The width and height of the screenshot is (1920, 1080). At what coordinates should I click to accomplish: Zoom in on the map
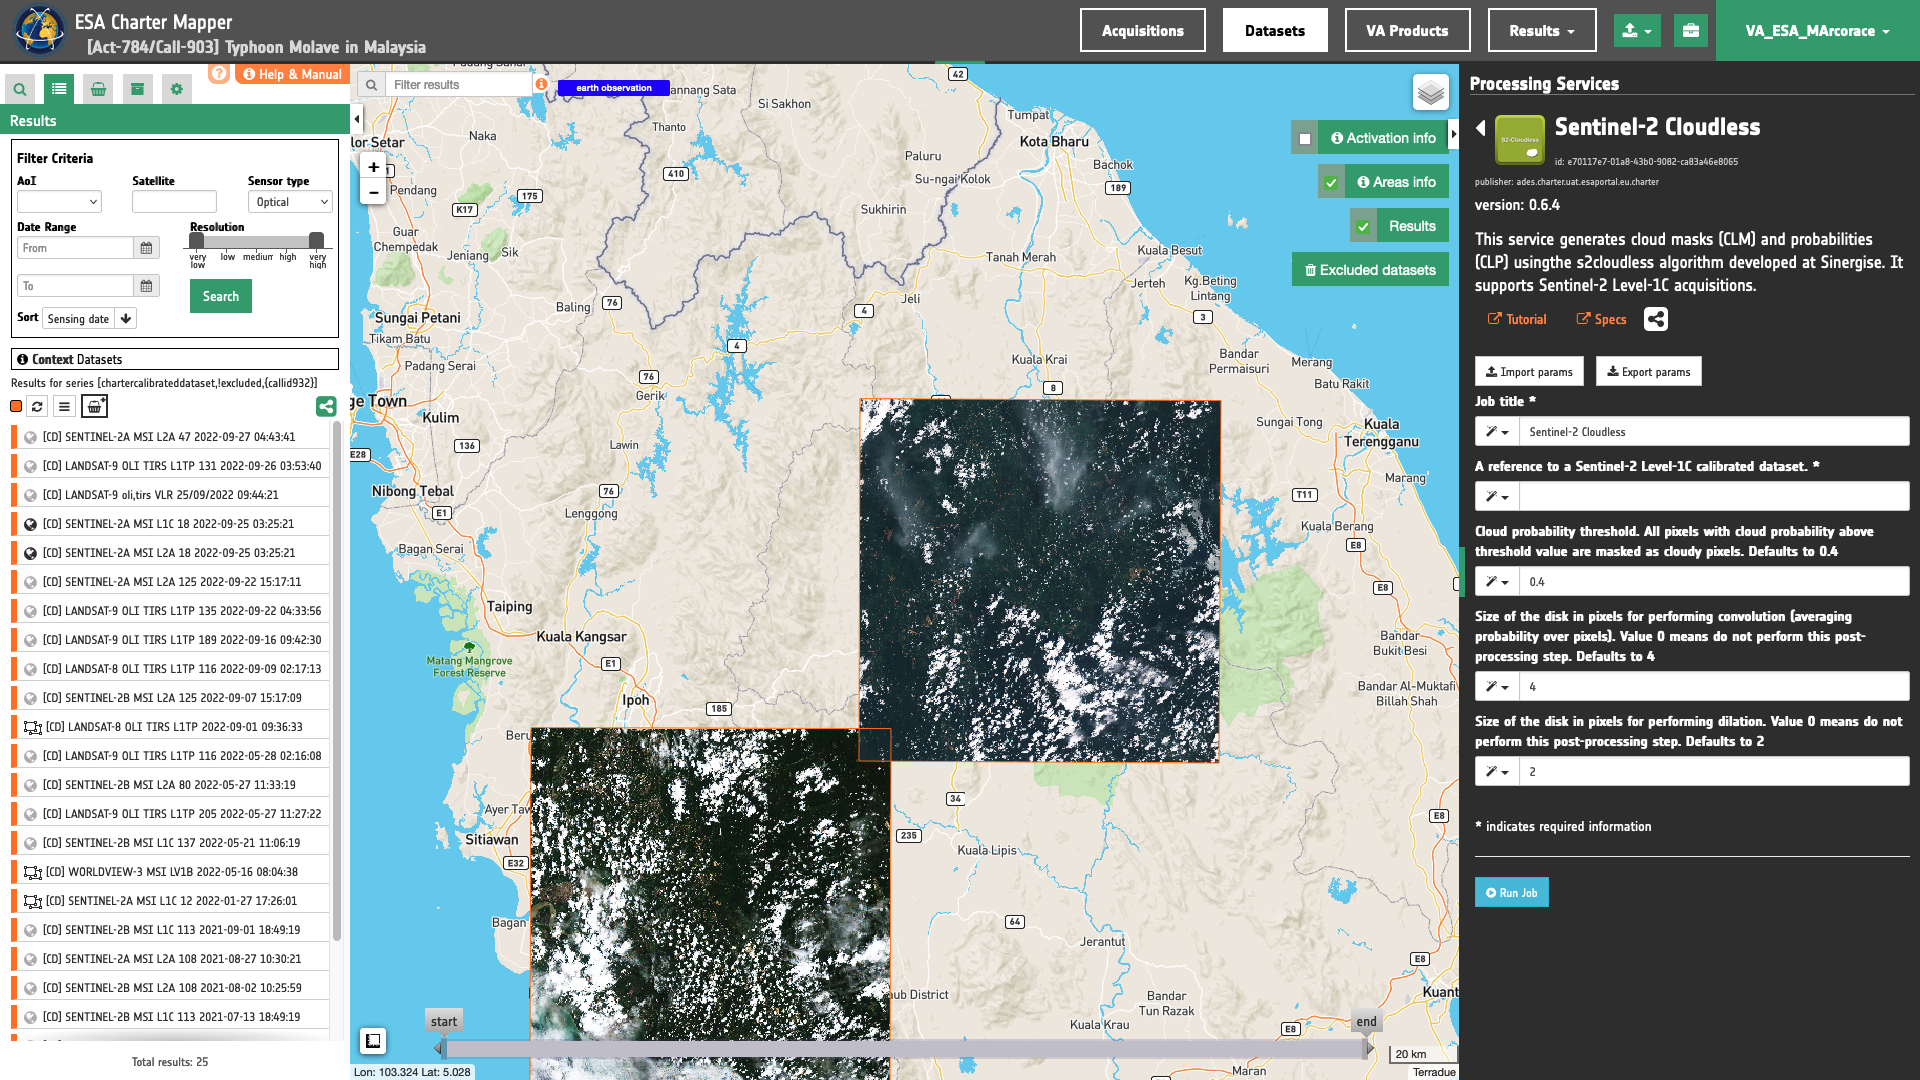(373, 167)
